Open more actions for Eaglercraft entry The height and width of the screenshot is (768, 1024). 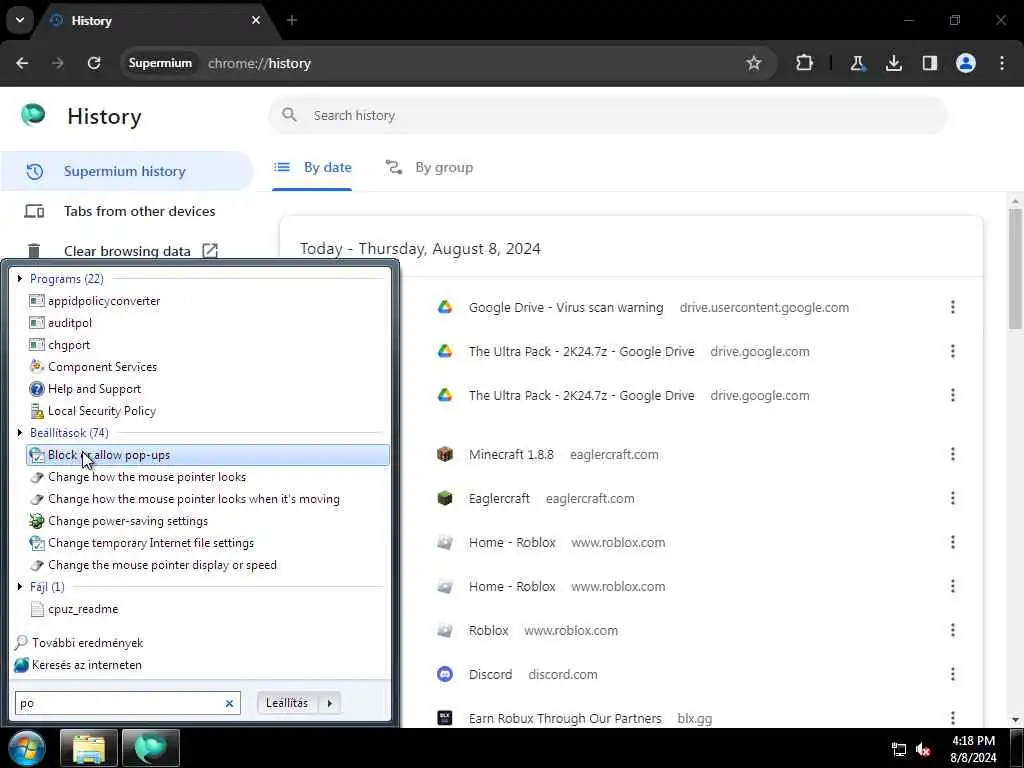[x=953, y=498]
